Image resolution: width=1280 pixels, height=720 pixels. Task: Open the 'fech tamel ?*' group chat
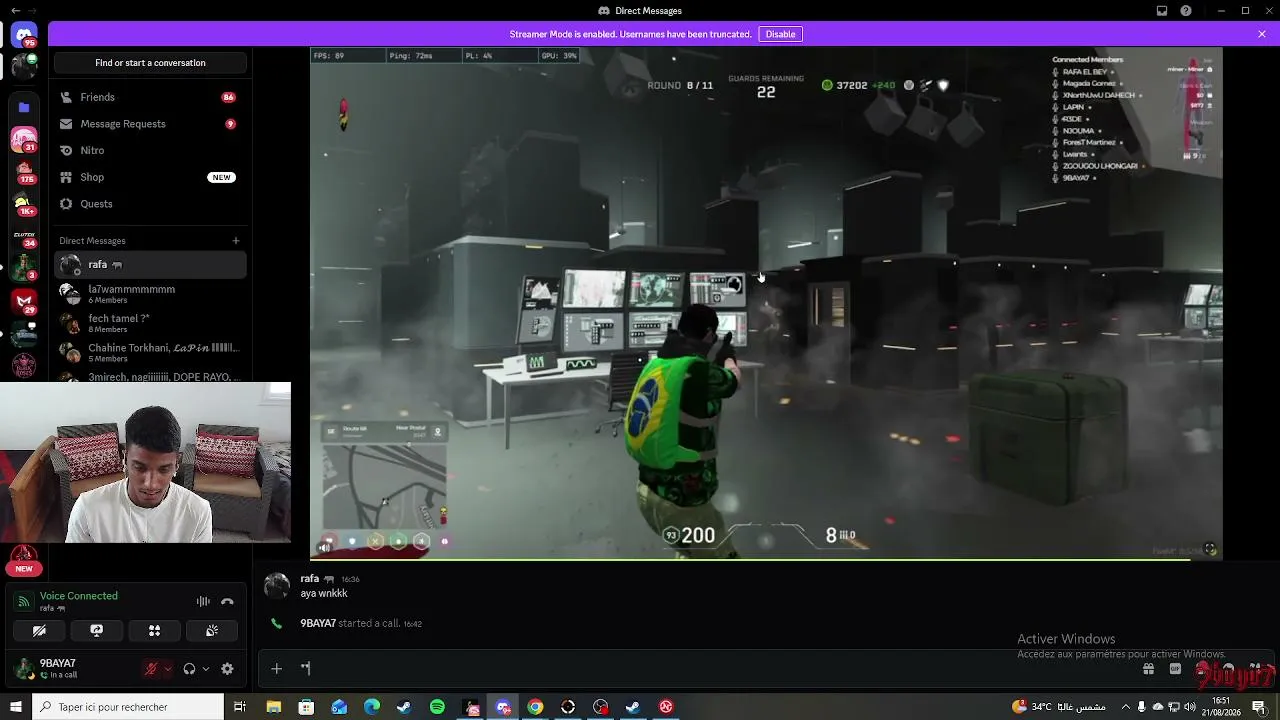pos(150,323)
